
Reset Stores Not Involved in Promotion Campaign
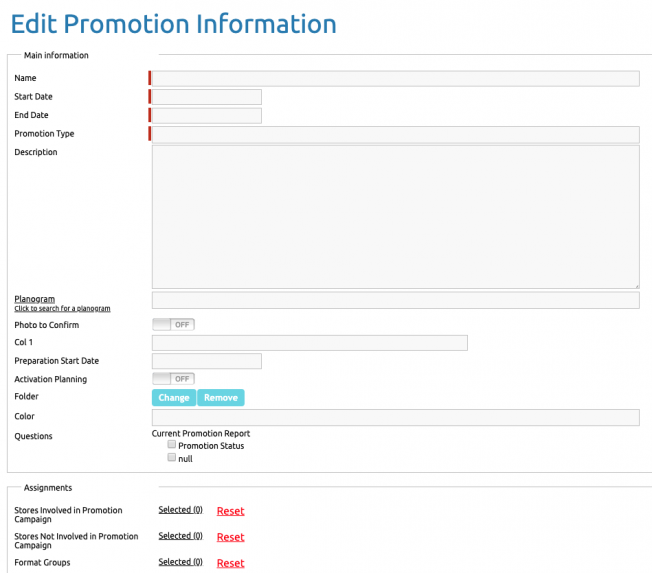230,537
